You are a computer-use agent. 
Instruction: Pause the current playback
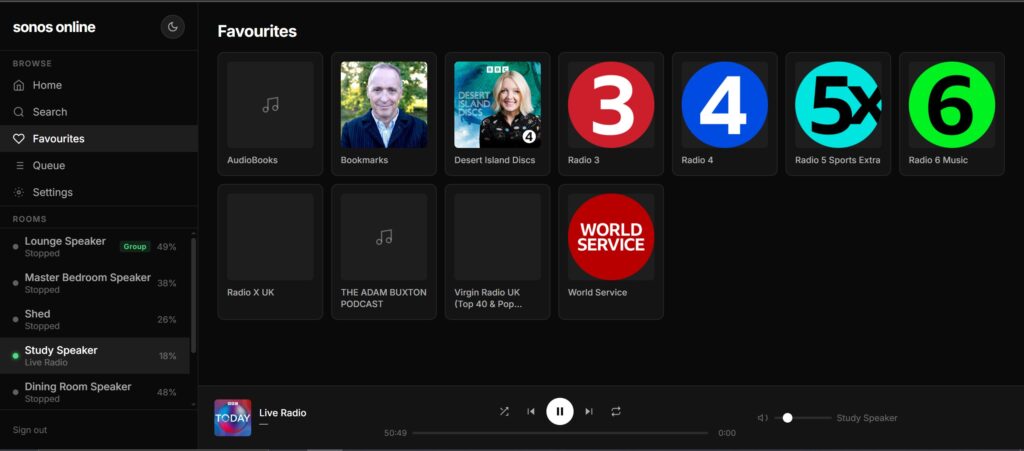[x=560, y=411]
